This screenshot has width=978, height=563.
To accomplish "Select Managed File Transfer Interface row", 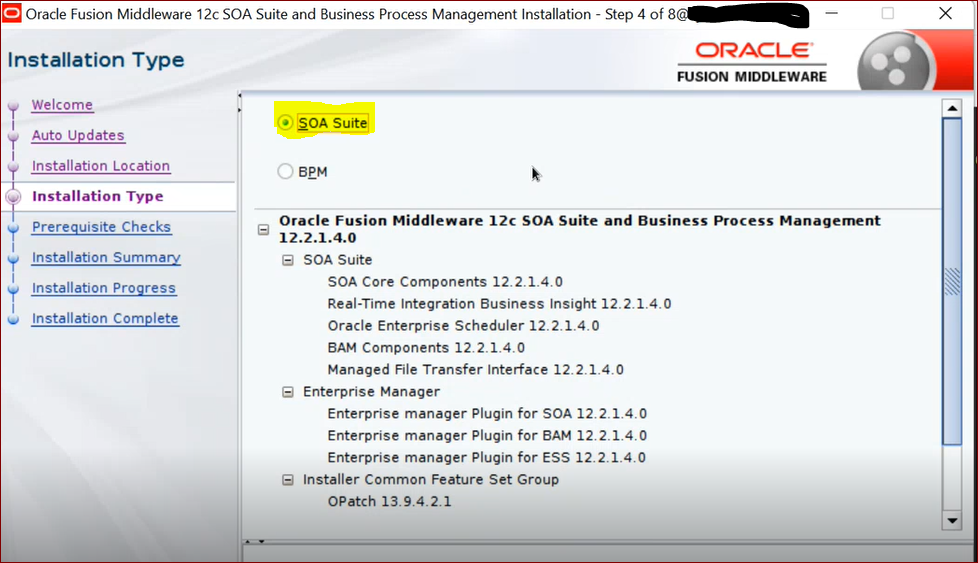I will pos(476,370).
